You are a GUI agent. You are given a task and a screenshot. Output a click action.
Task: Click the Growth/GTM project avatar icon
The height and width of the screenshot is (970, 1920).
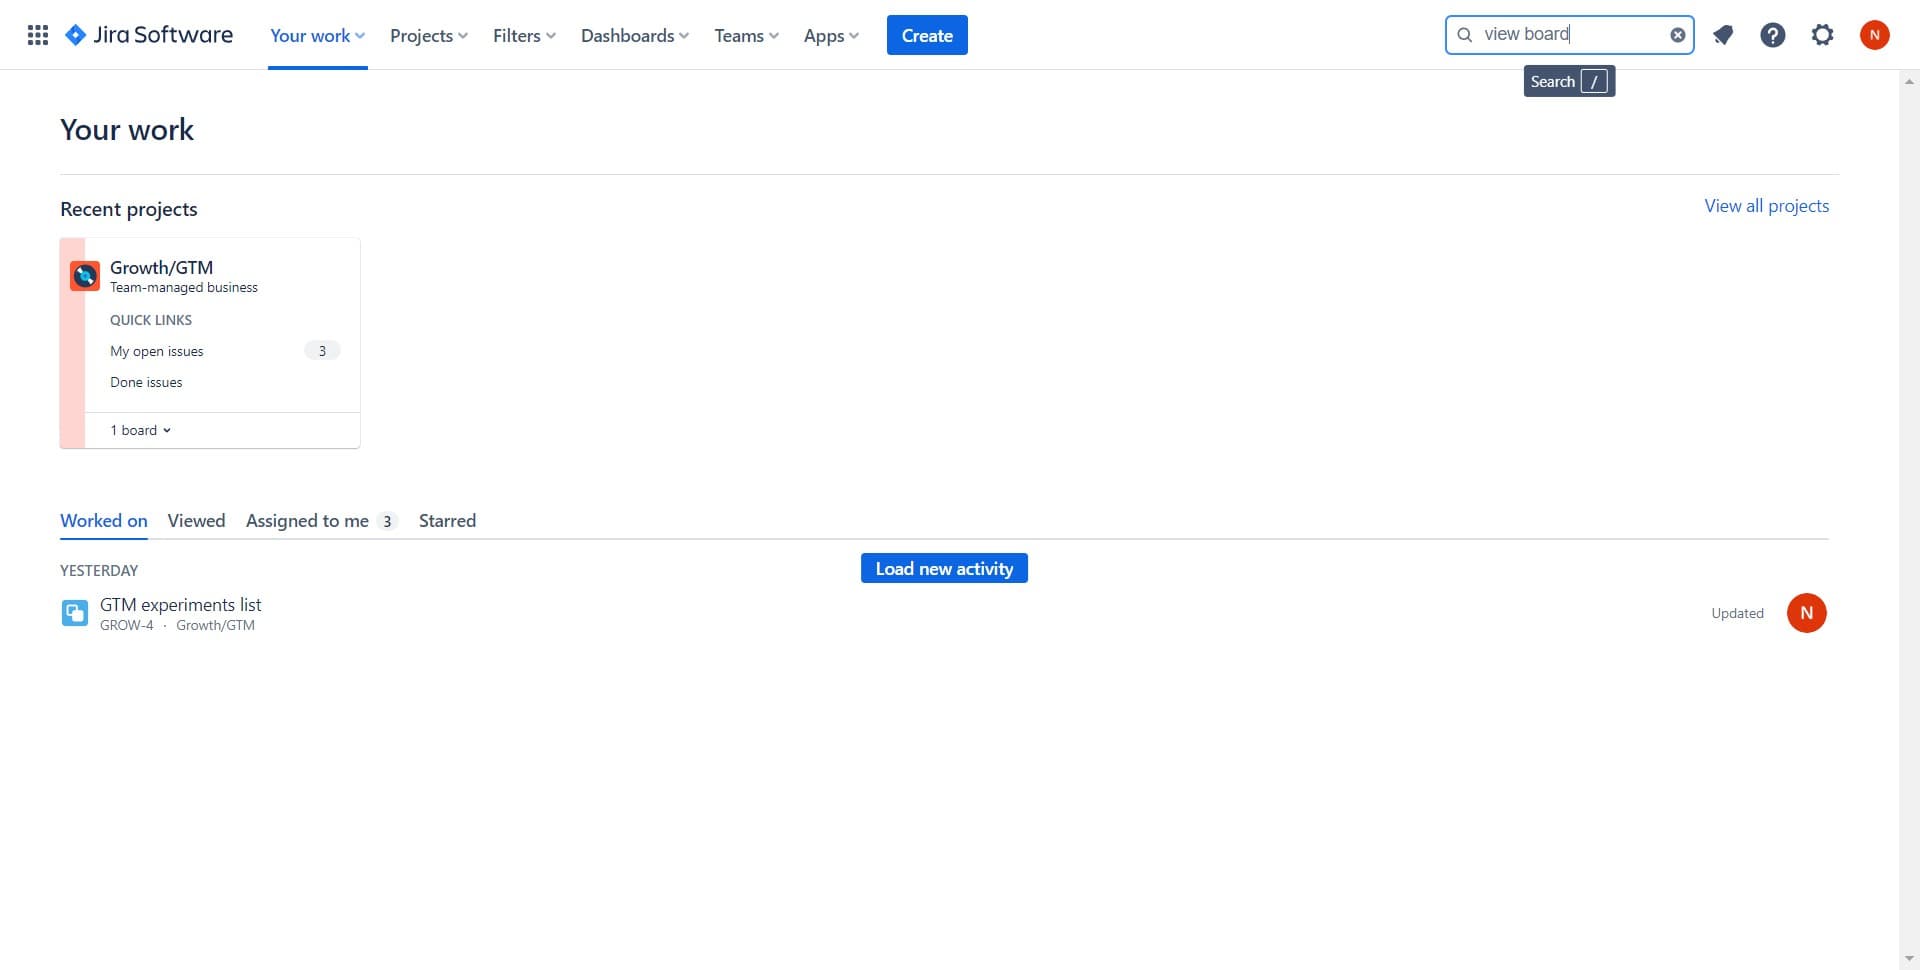click(85, 275)
